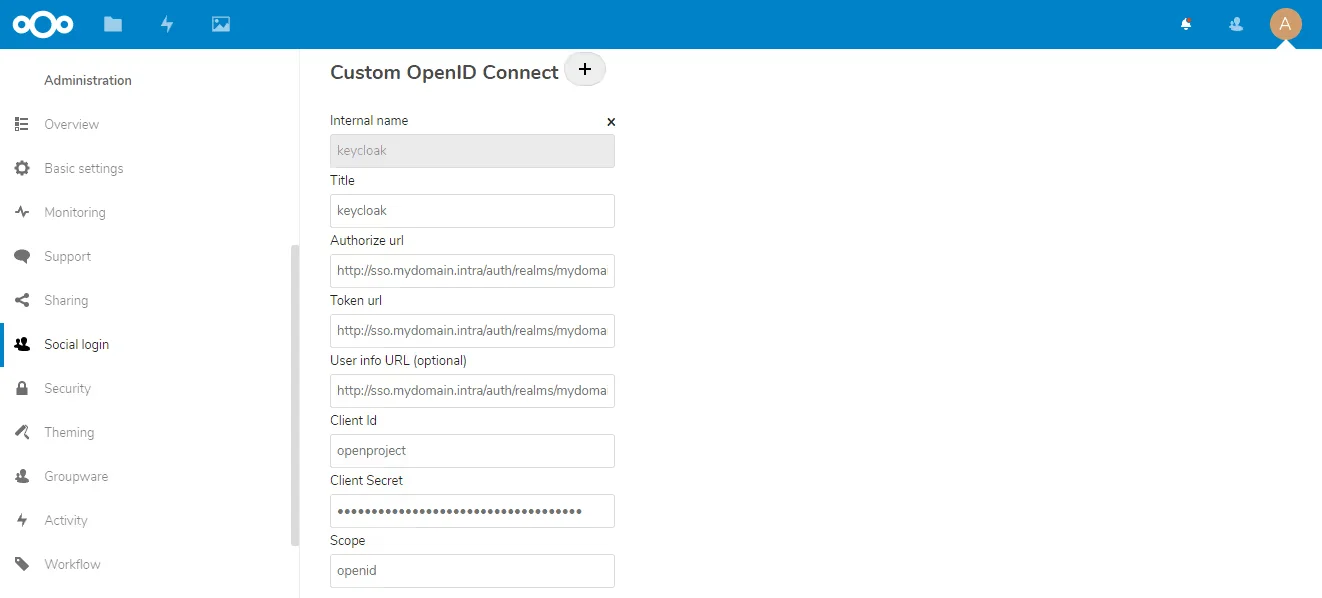Remove the keycloak provider with the X
Image resolution: width=1322 pixels, height=598 pixels.
(611, 122)
